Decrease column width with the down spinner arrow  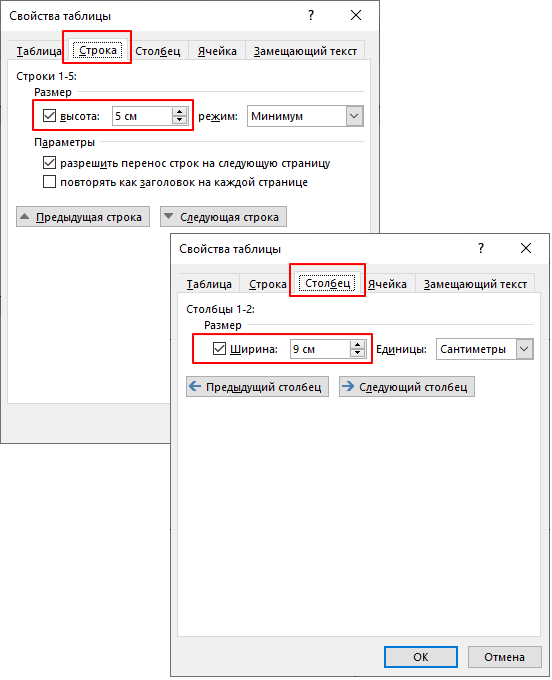pyautogui.click(x=357, y=353)
